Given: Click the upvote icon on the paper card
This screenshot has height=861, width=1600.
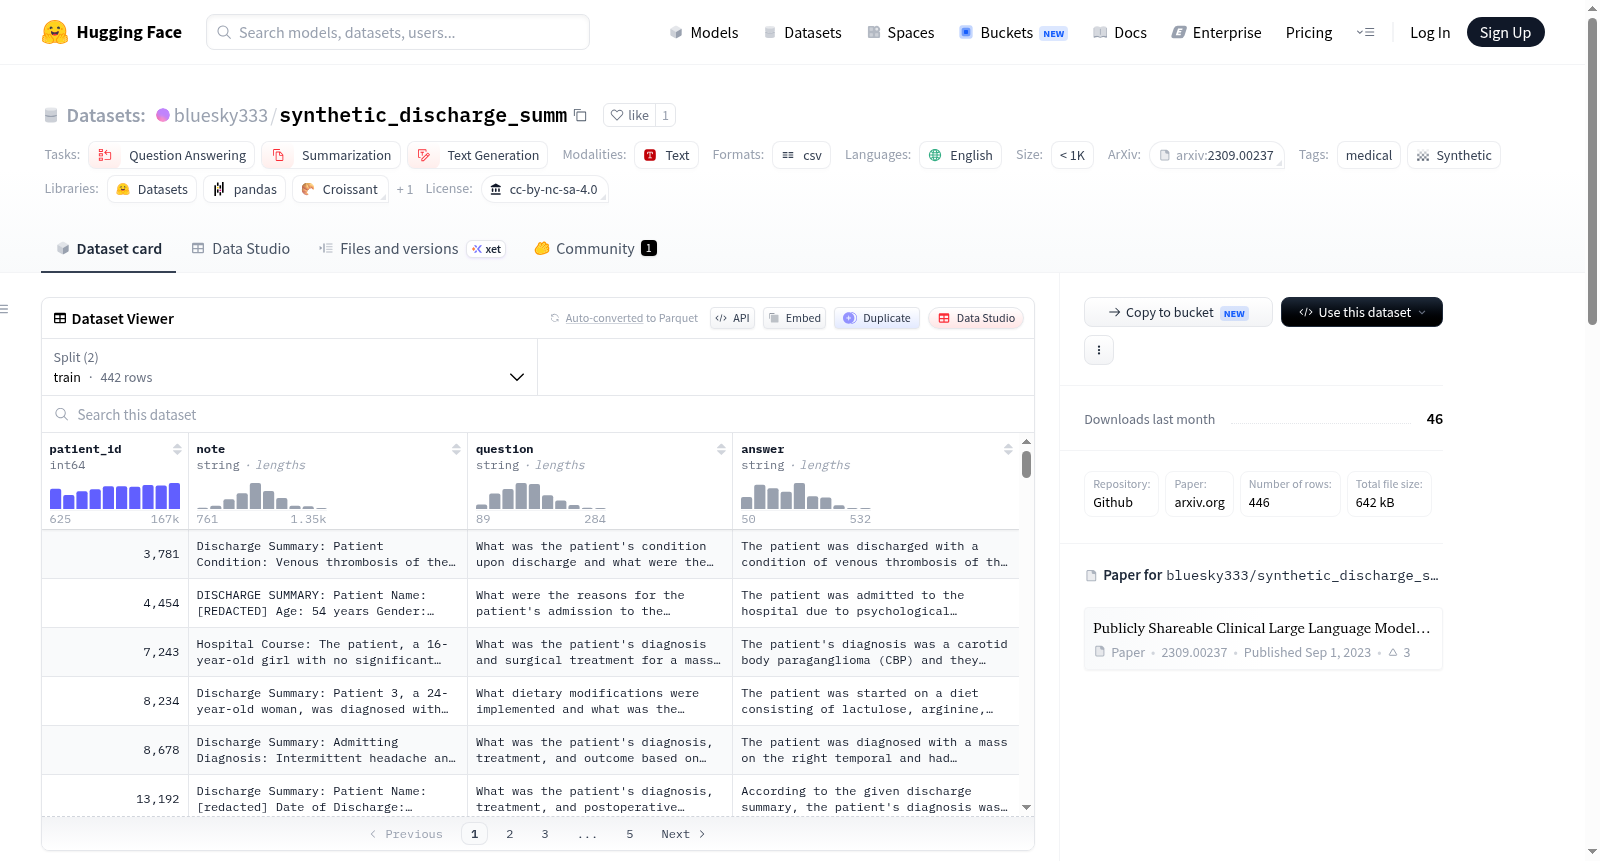Looking at the screenshot, I should tap(1393, 652).
